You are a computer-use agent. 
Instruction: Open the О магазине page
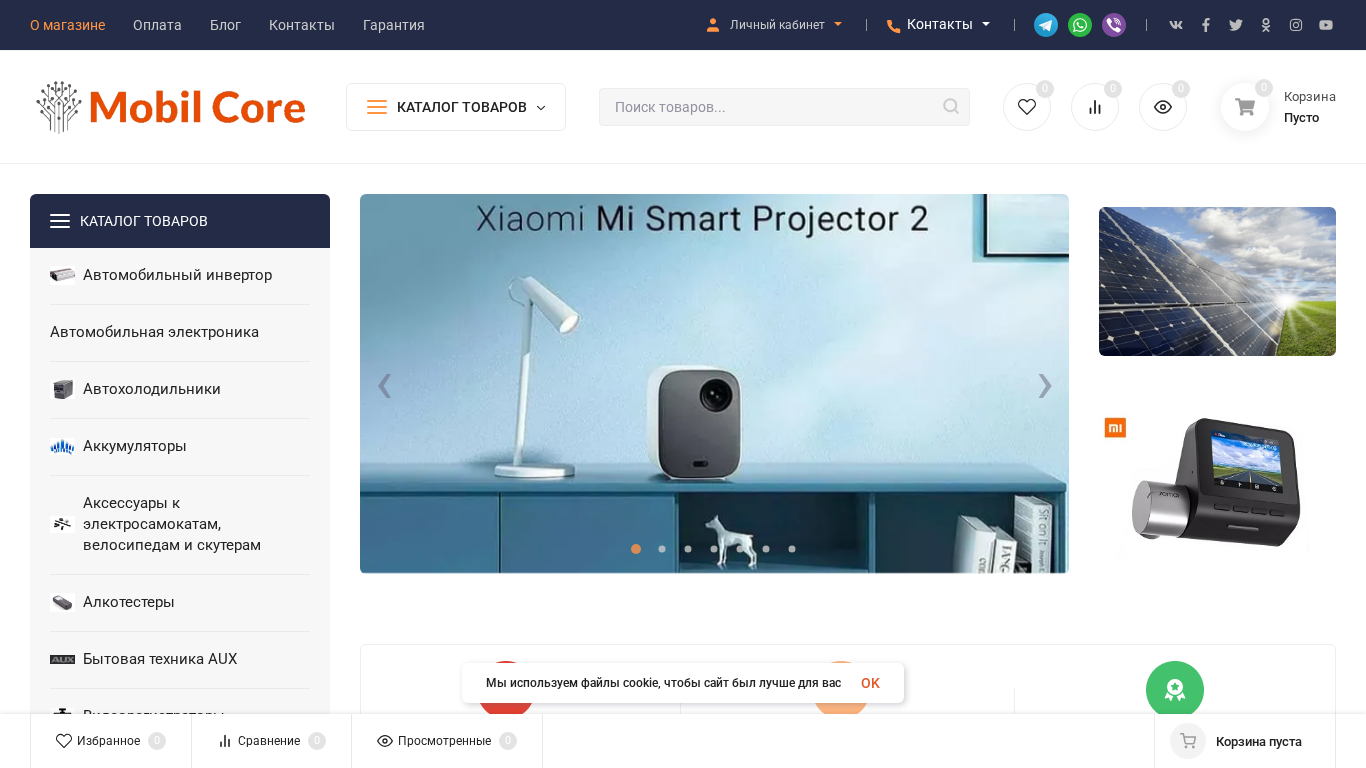[67, 25]
